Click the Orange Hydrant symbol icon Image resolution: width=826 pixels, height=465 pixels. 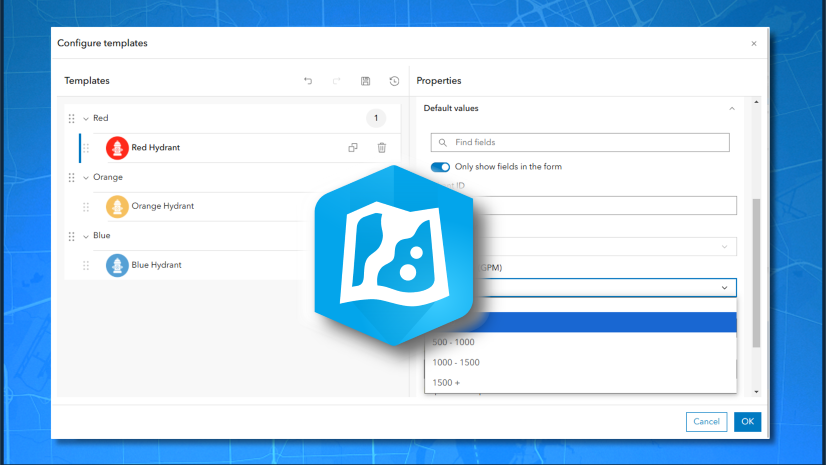tap(117, 206)
